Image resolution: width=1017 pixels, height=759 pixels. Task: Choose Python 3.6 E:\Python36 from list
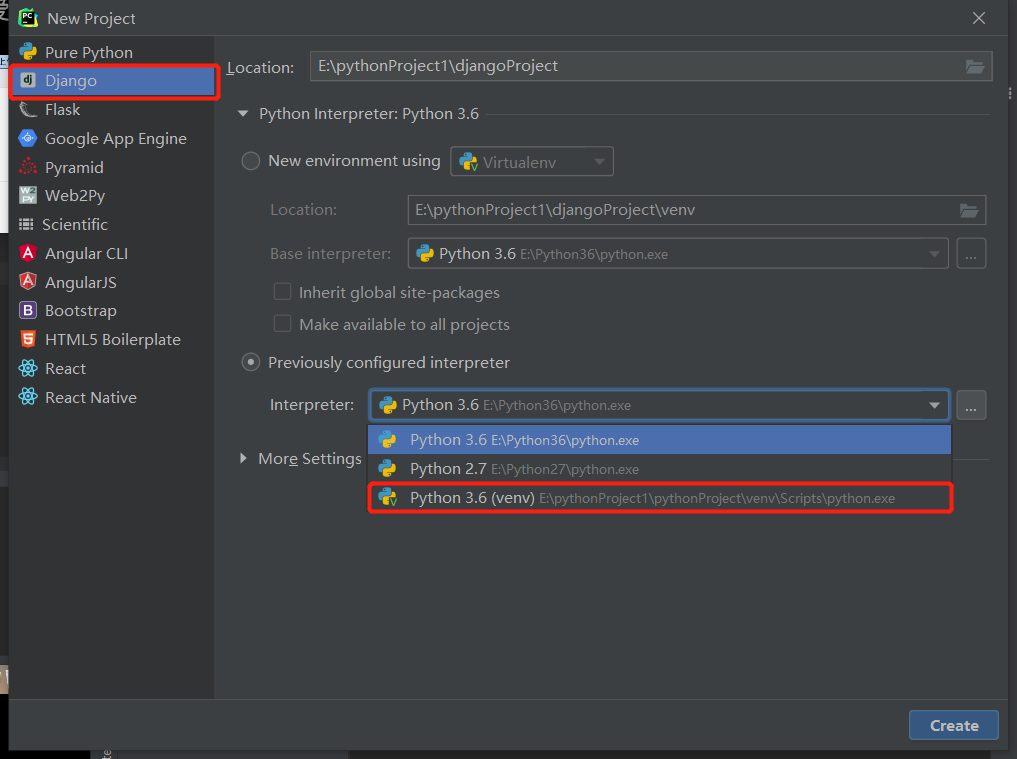click(659, 440)
